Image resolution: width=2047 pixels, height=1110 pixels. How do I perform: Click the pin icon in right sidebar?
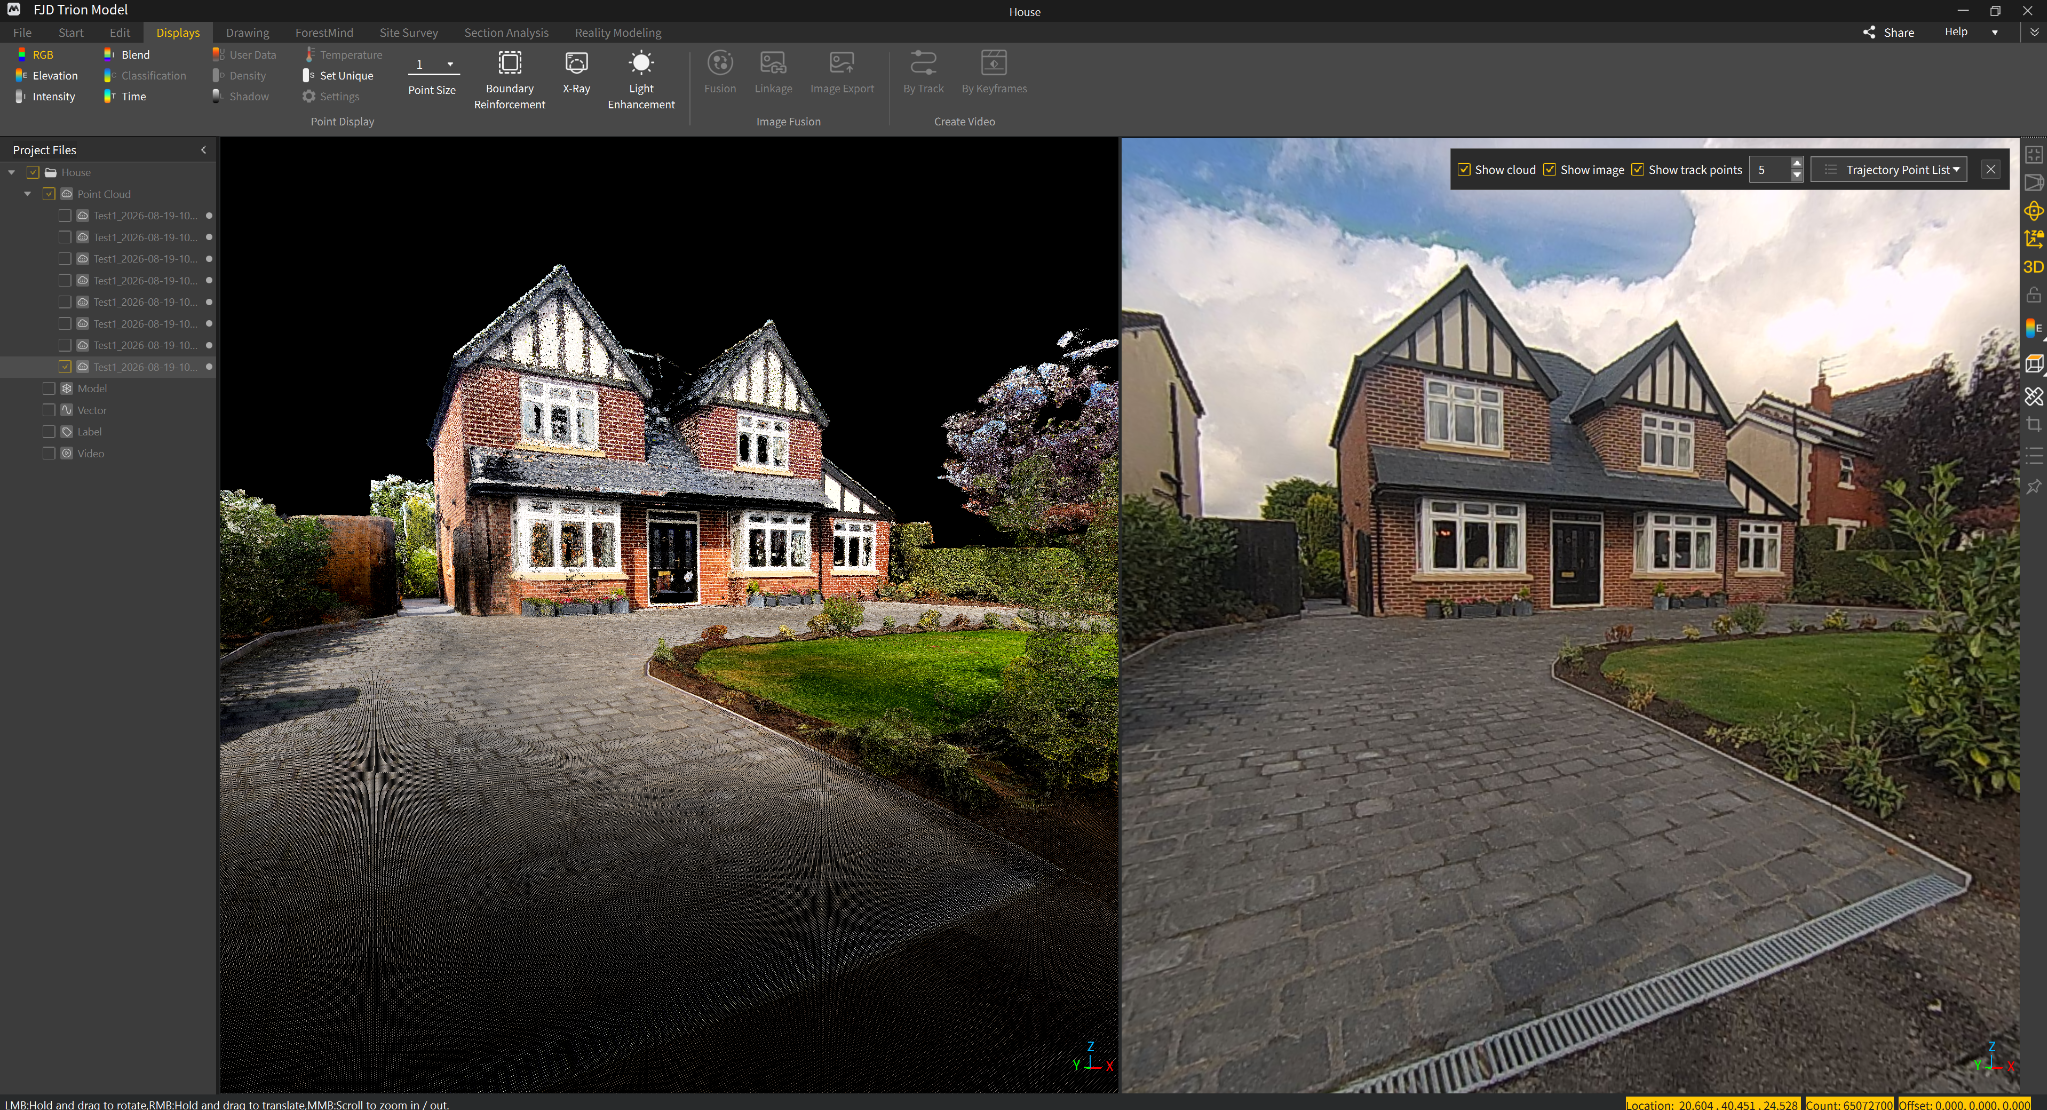pos(2034,487)
